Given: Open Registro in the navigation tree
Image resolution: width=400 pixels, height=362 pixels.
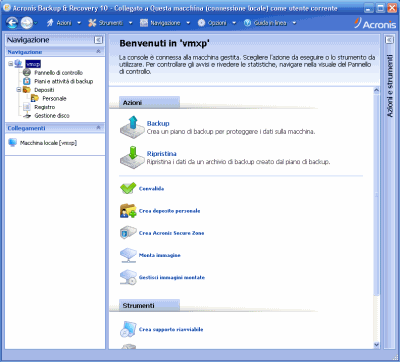Looking at the screenshot, I should [45, 107].
